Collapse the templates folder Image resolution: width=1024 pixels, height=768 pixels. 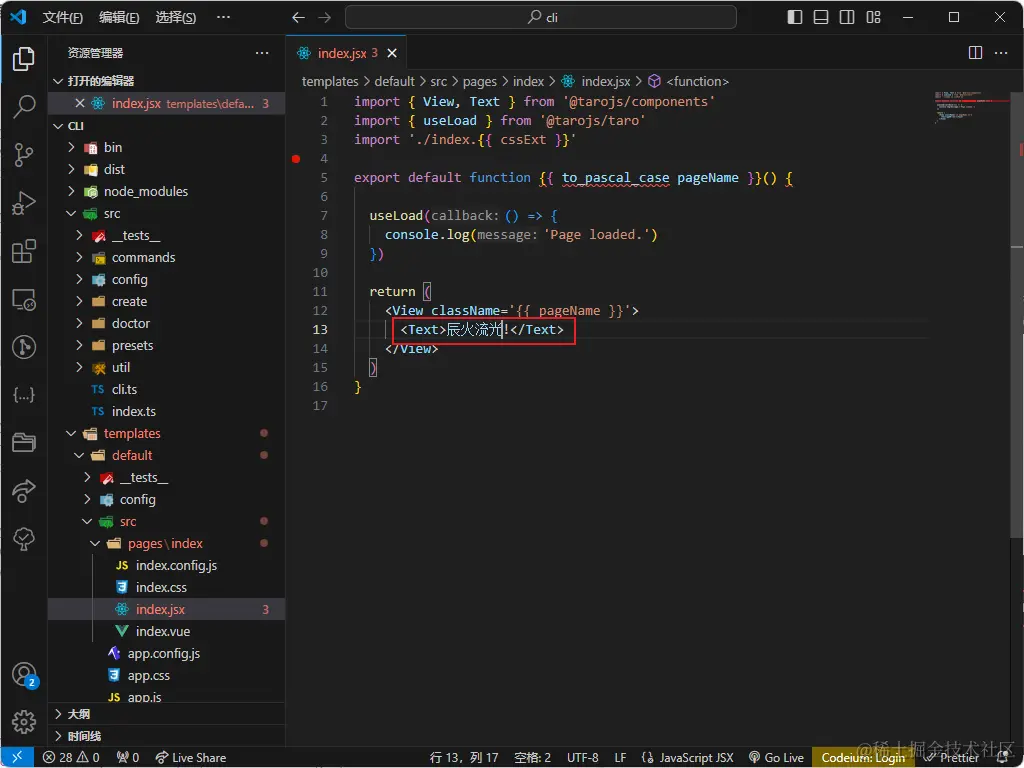[132, 433]
